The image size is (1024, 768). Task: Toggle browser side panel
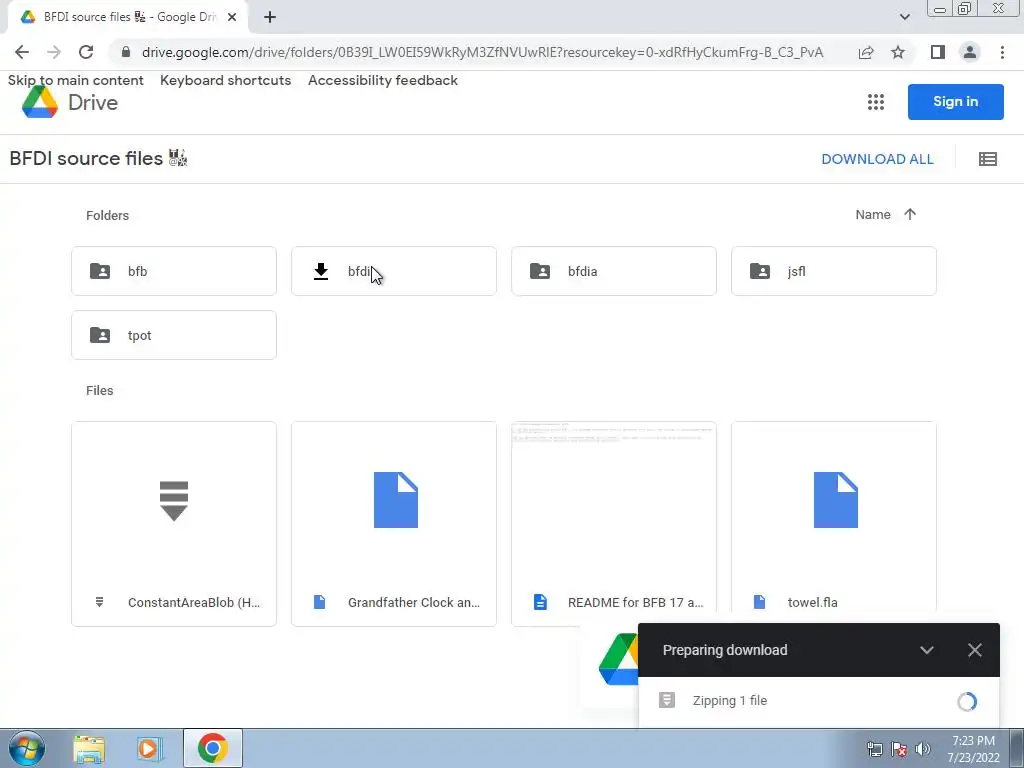tap(938, 52)
